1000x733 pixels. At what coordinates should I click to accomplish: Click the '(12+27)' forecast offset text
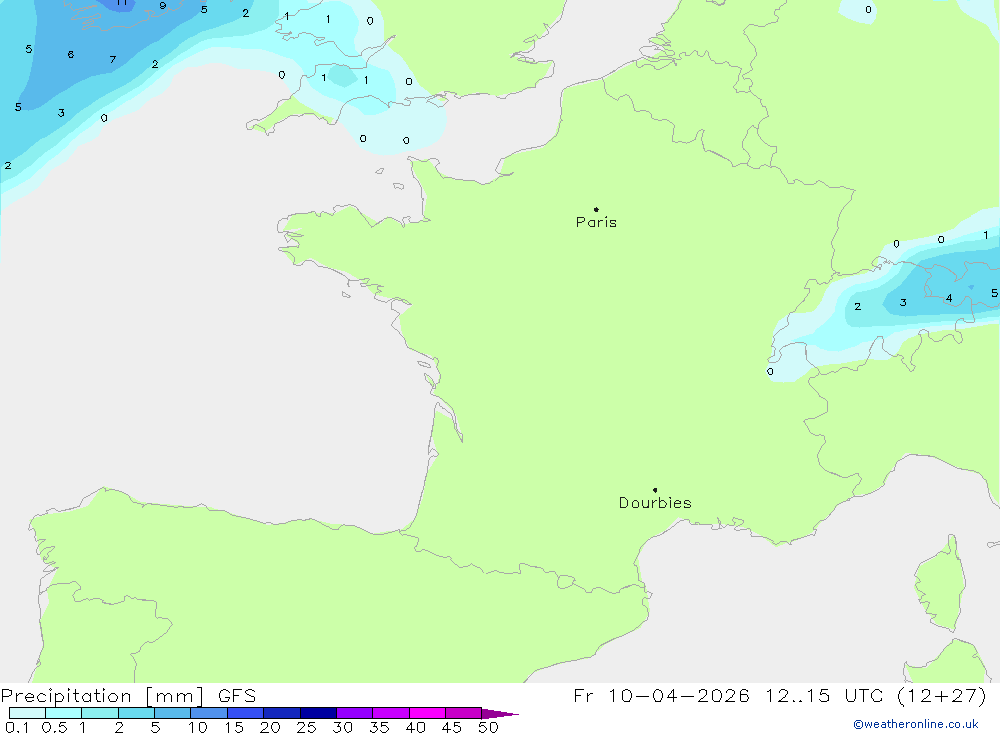tap(941, 696)
